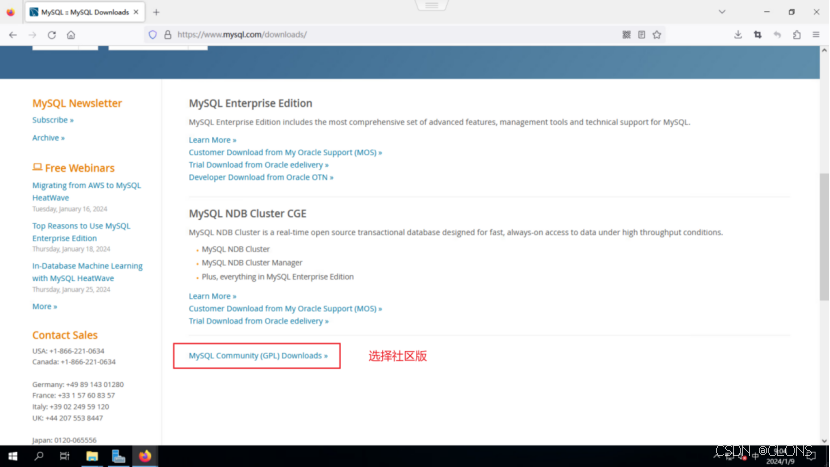Open Windows taskbar search
The height and width of the screenshot is (467, 830).
39,456
